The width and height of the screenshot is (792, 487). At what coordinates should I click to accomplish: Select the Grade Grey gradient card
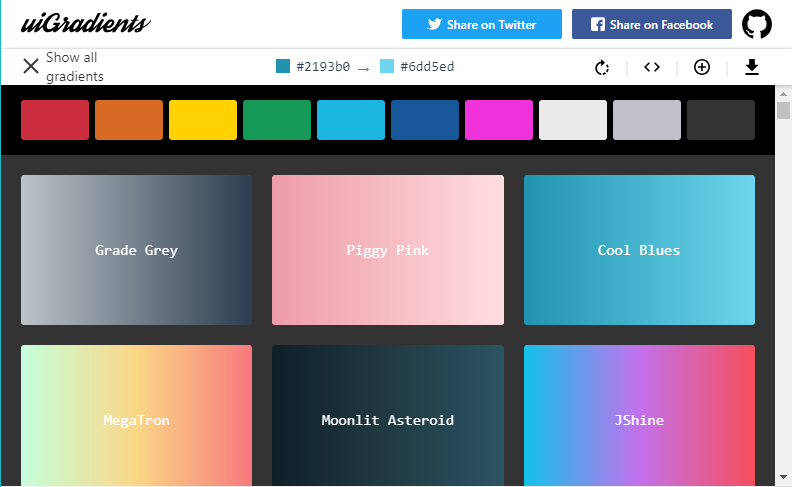[x=136, y=250]
